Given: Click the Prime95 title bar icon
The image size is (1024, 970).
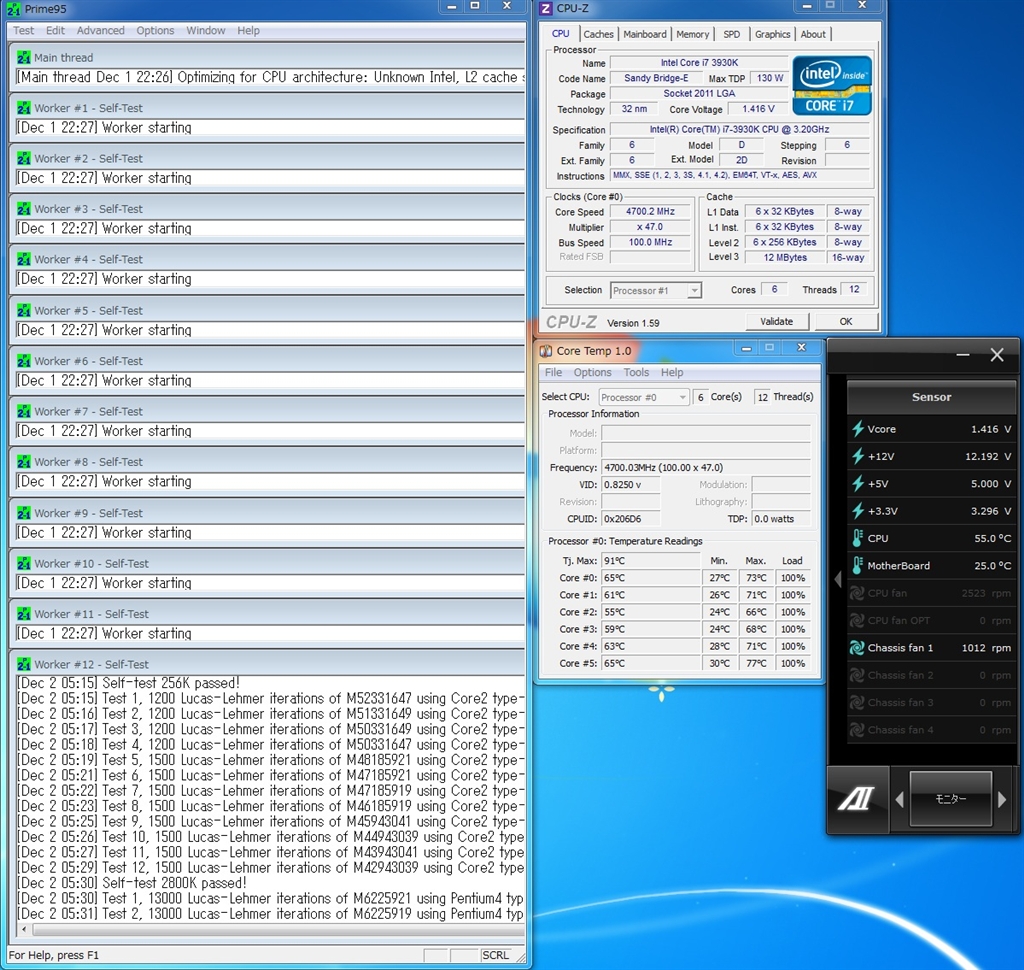Looking at the screenshot, I should pyautogui.click(x=13, y=9).
